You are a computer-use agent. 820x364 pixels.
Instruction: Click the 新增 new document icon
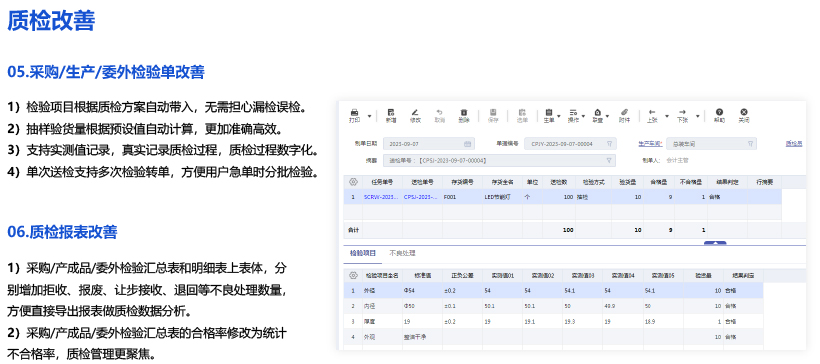(391, 112)
